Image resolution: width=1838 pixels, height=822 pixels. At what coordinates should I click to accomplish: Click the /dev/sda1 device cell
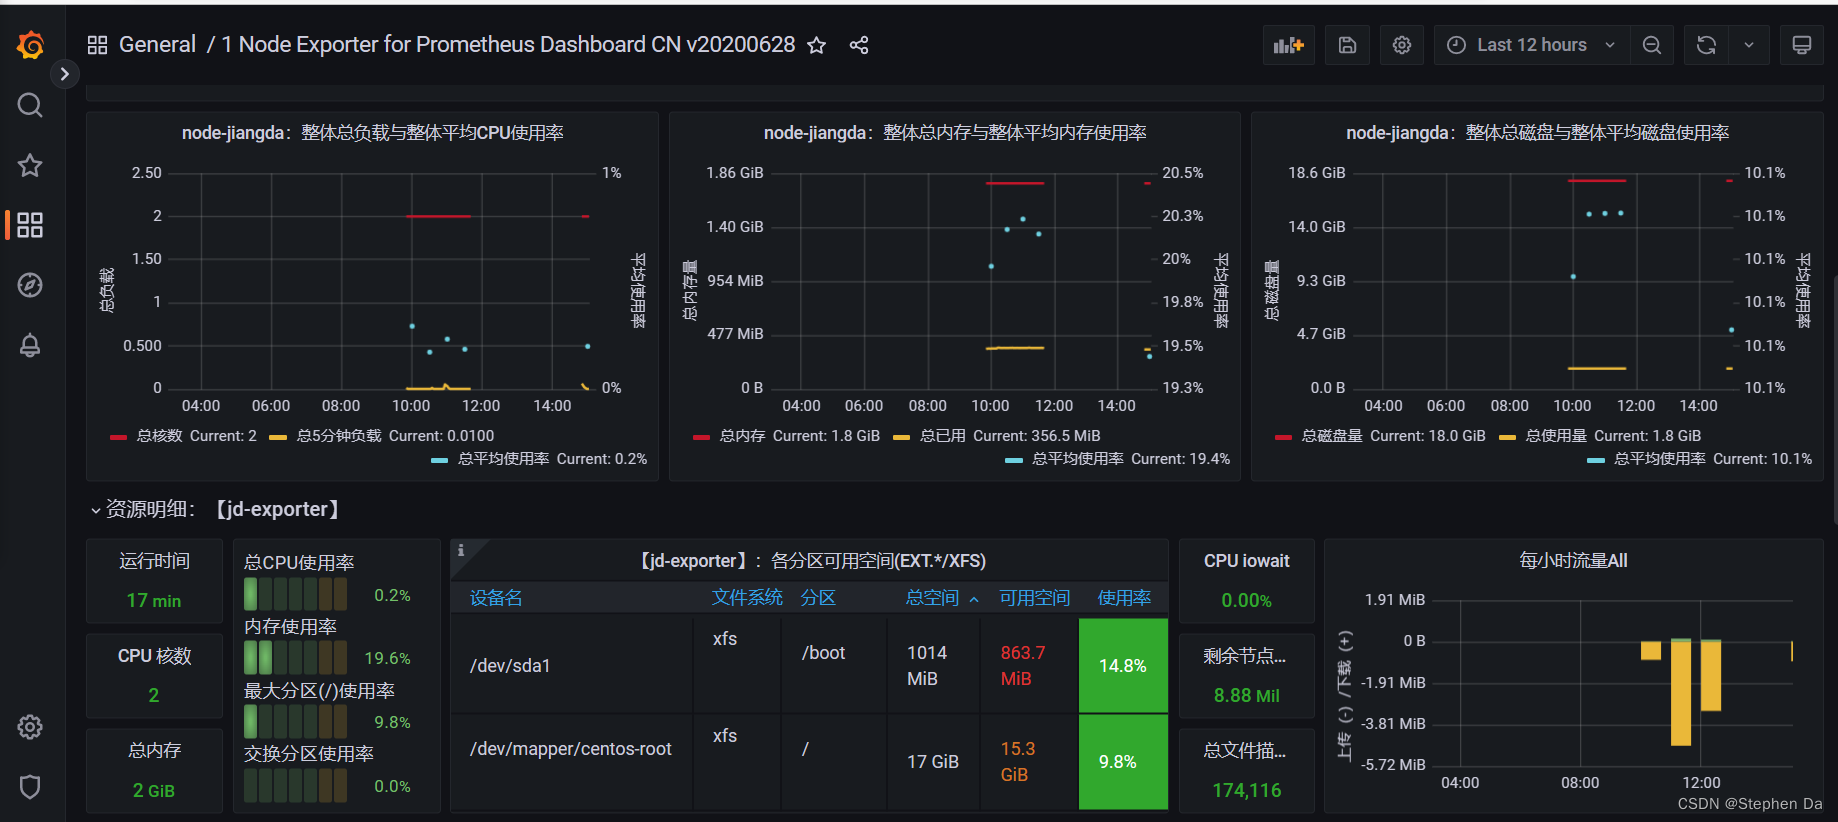tap(571, 666)
